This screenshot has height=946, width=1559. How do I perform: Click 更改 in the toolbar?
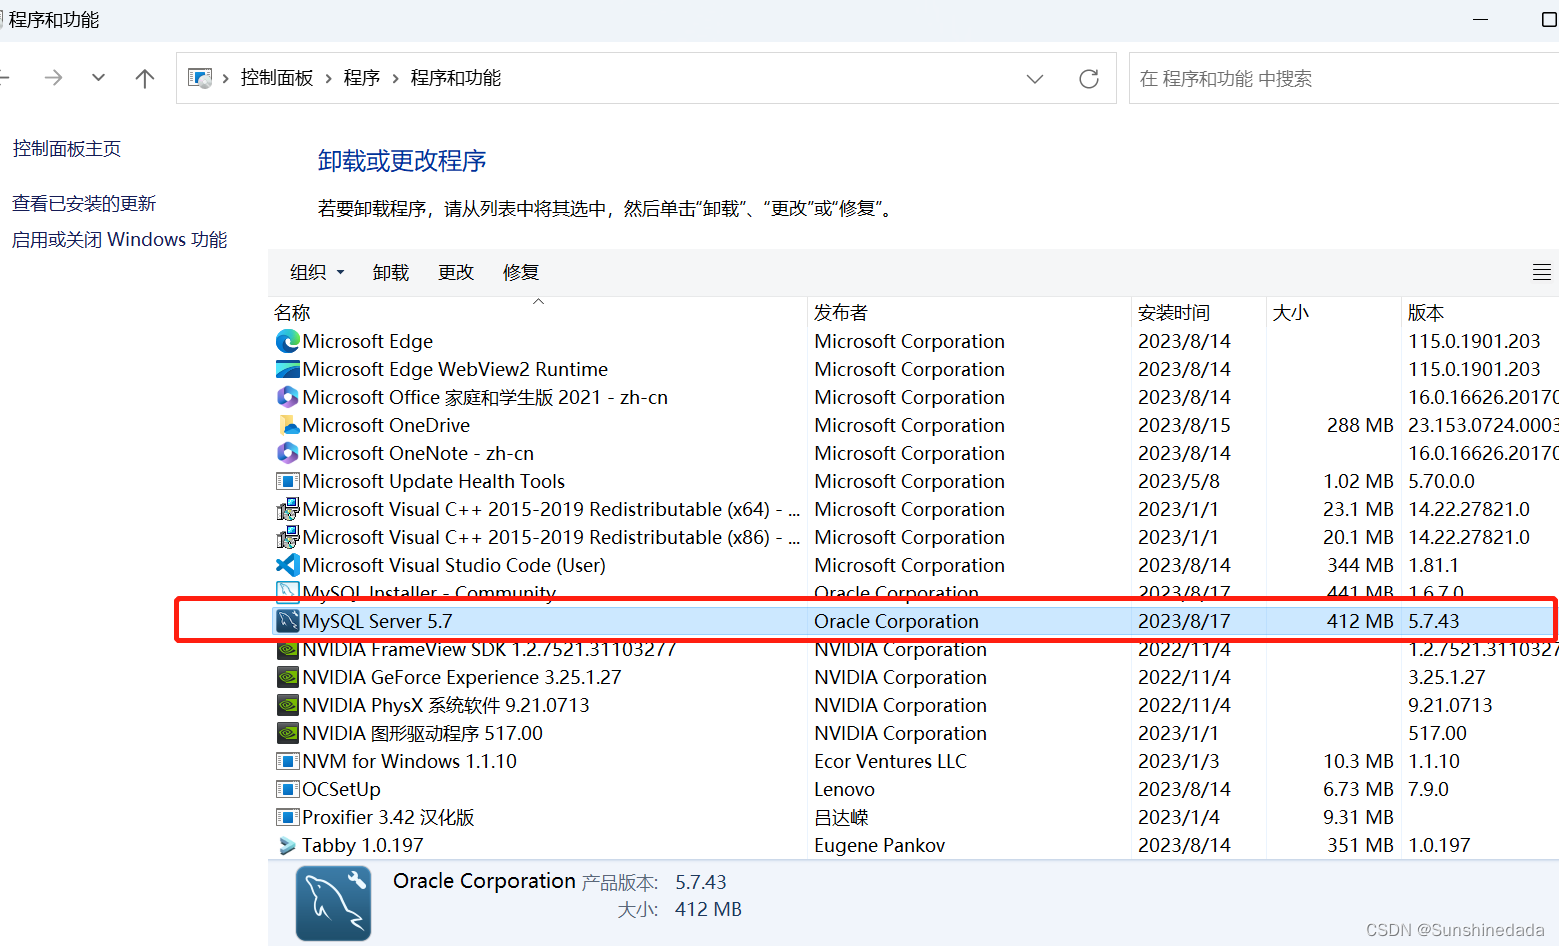[456, 272]
